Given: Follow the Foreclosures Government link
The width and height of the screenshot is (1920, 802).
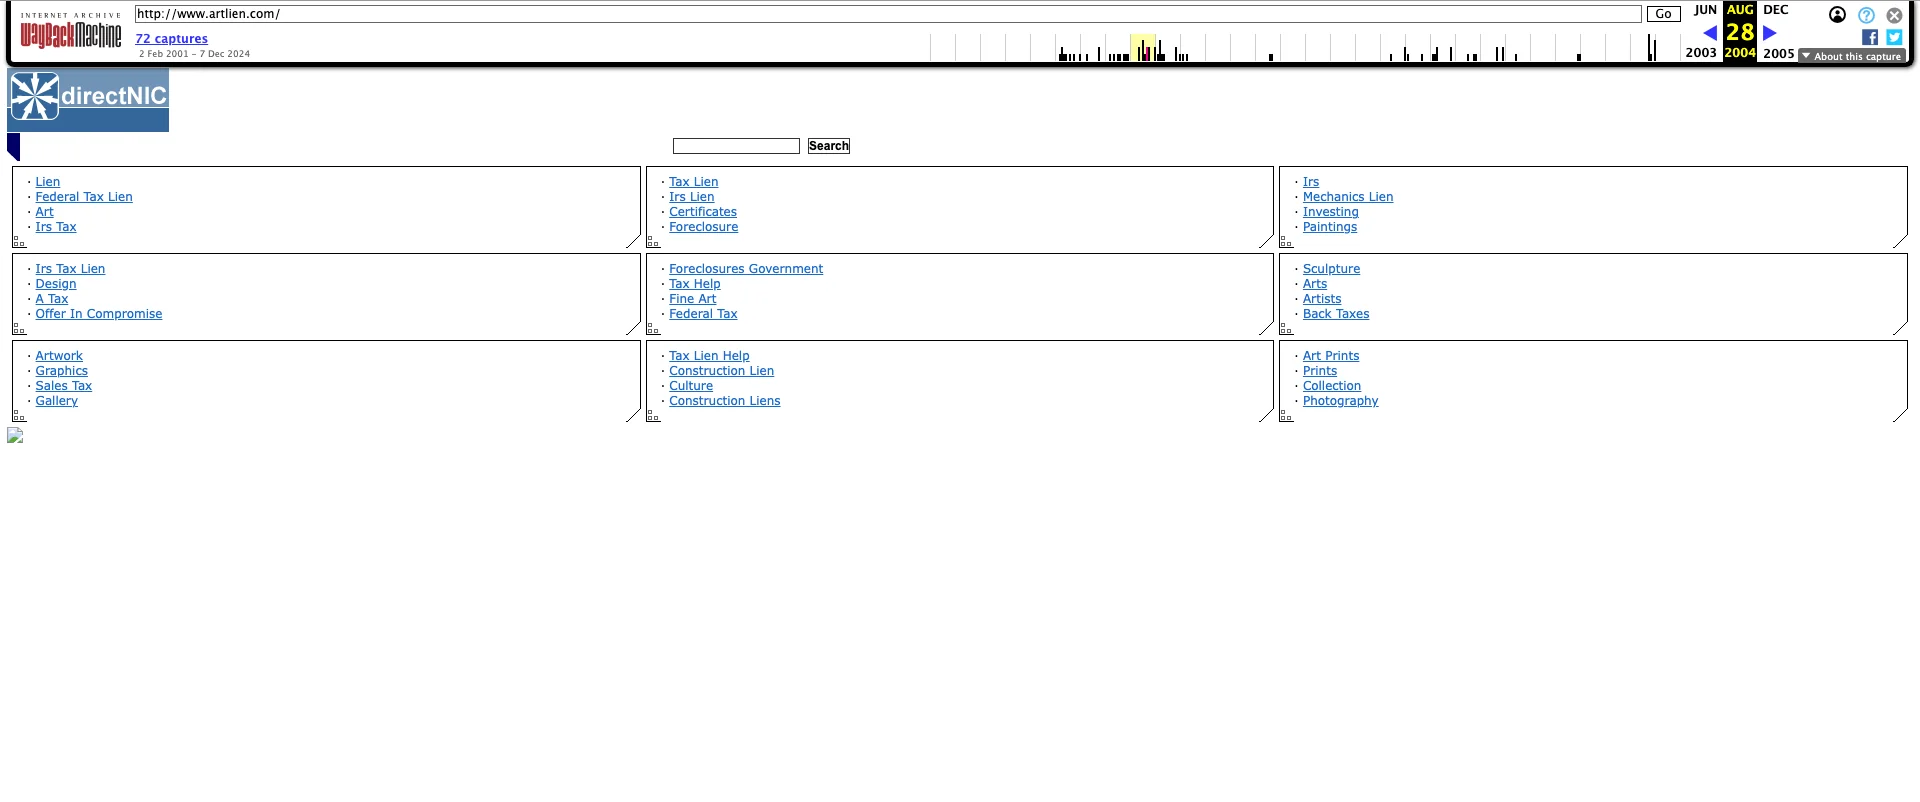Looking at the screenshot, I should point(746,269).
